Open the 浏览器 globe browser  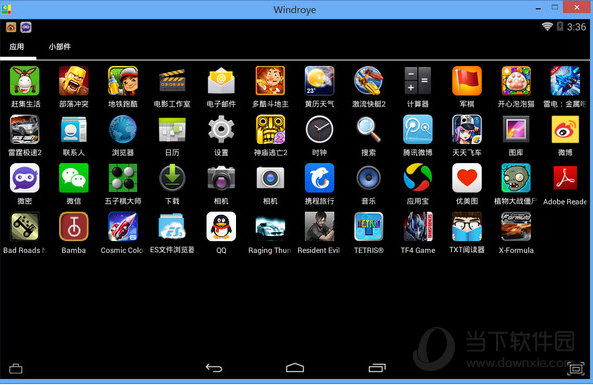(123, 129)
